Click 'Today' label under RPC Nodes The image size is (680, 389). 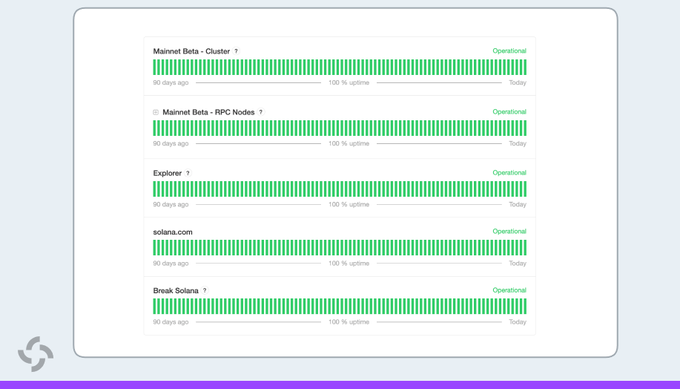point(517,144)
